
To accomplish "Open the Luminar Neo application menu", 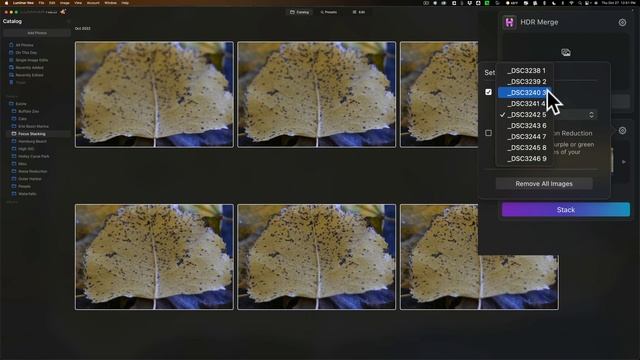I will coord(23,3).
